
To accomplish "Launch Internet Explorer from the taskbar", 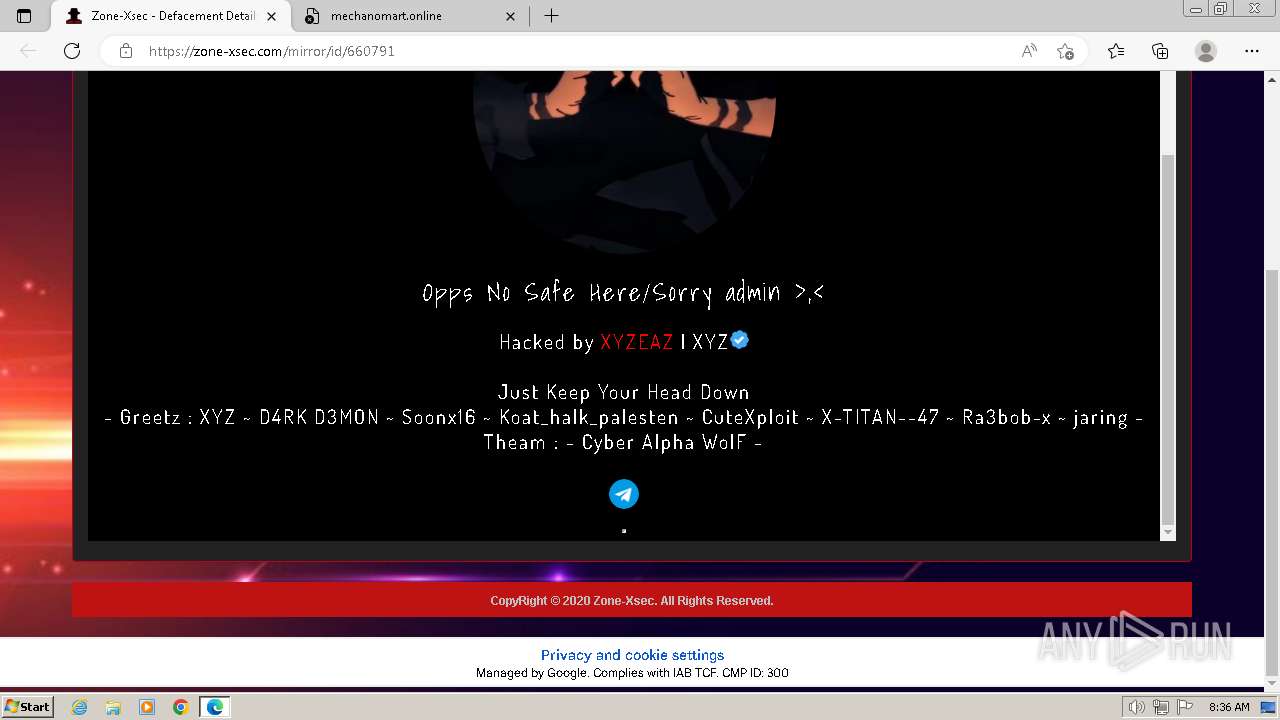I will [80, 707].
